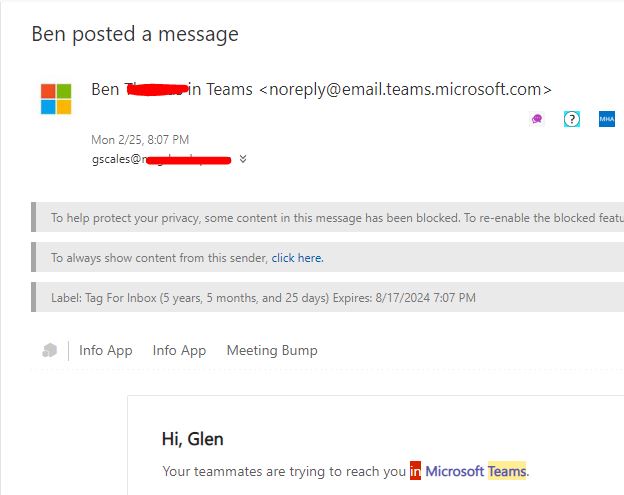
Task: Open the Meeting Bump add-in
Action: [272, 350]
